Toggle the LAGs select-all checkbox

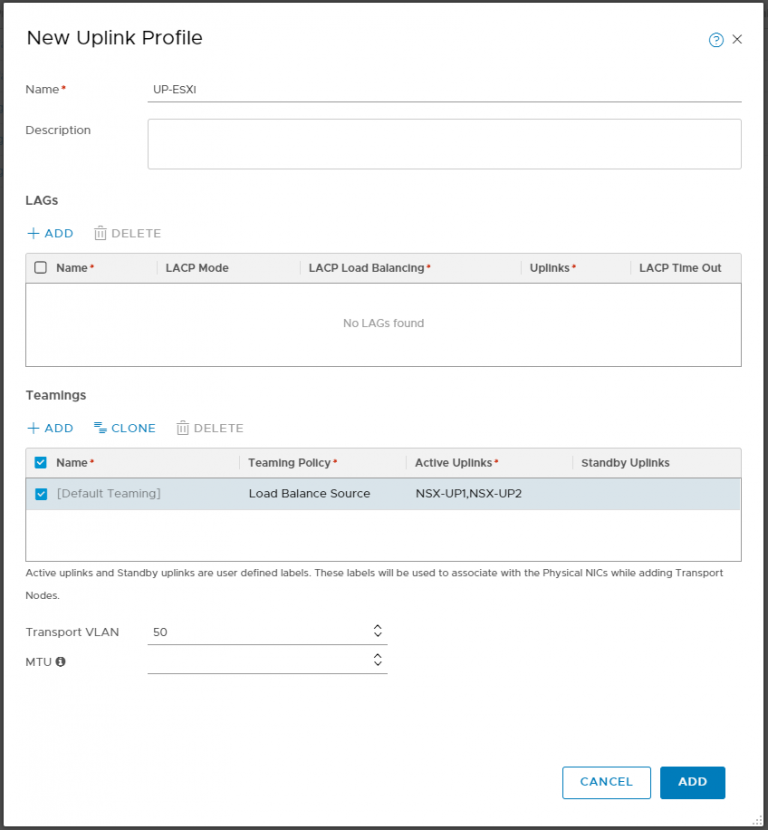(x=41, y=268)
